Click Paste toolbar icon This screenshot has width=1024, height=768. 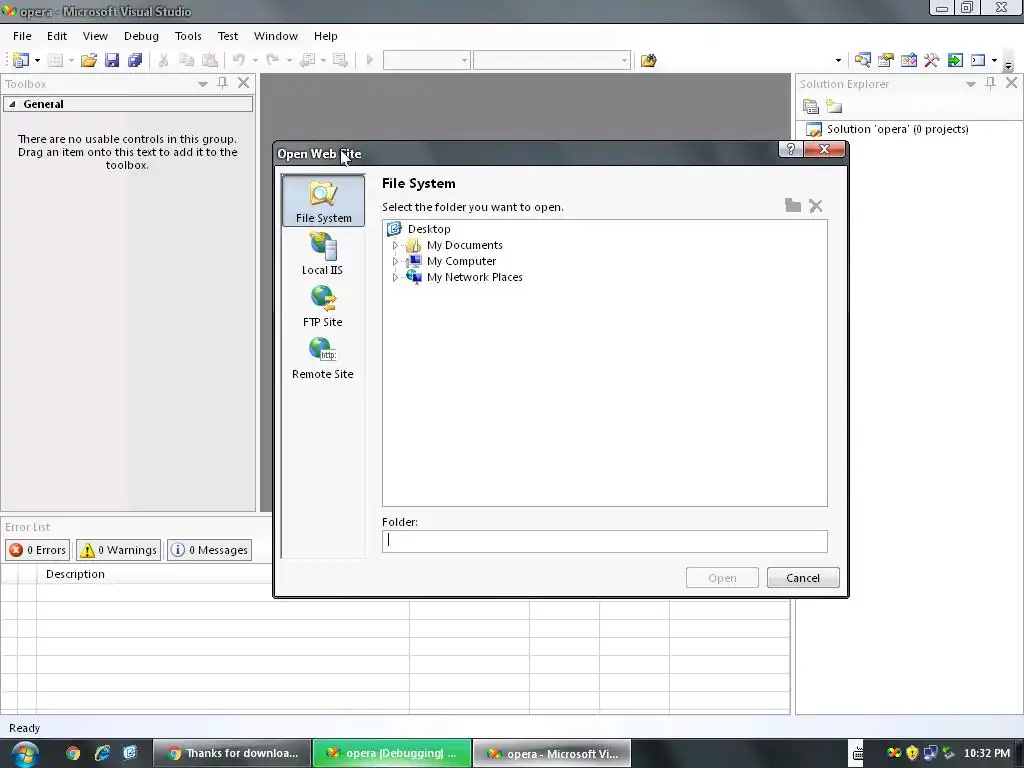(x=210, y=60)
